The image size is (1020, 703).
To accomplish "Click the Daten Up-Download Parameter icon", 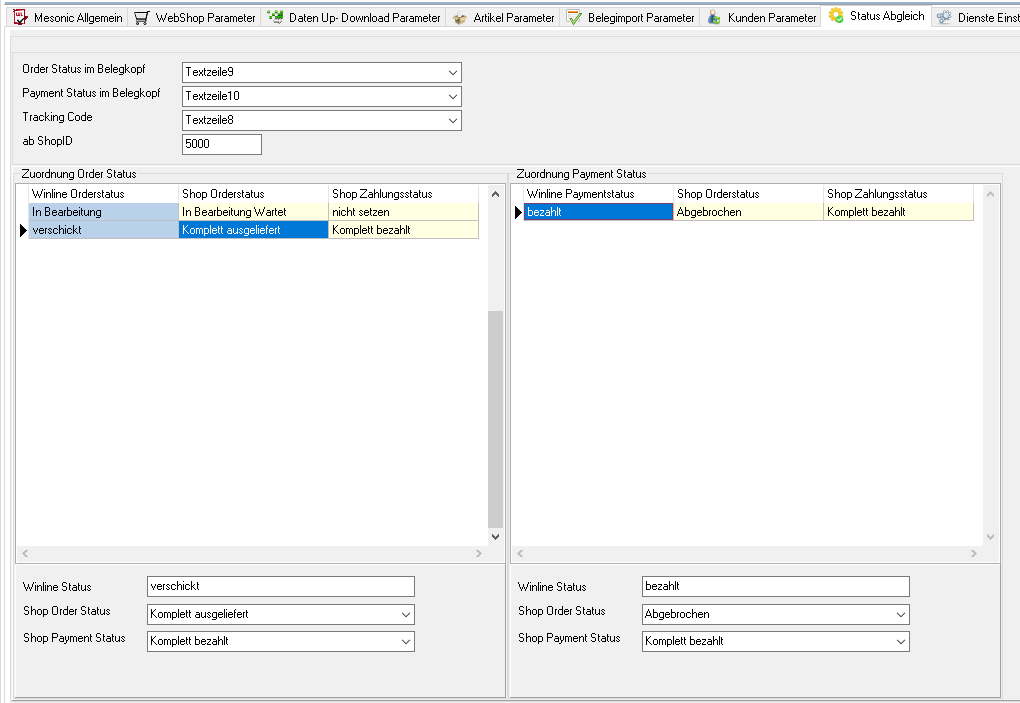I will pos(275,18).
